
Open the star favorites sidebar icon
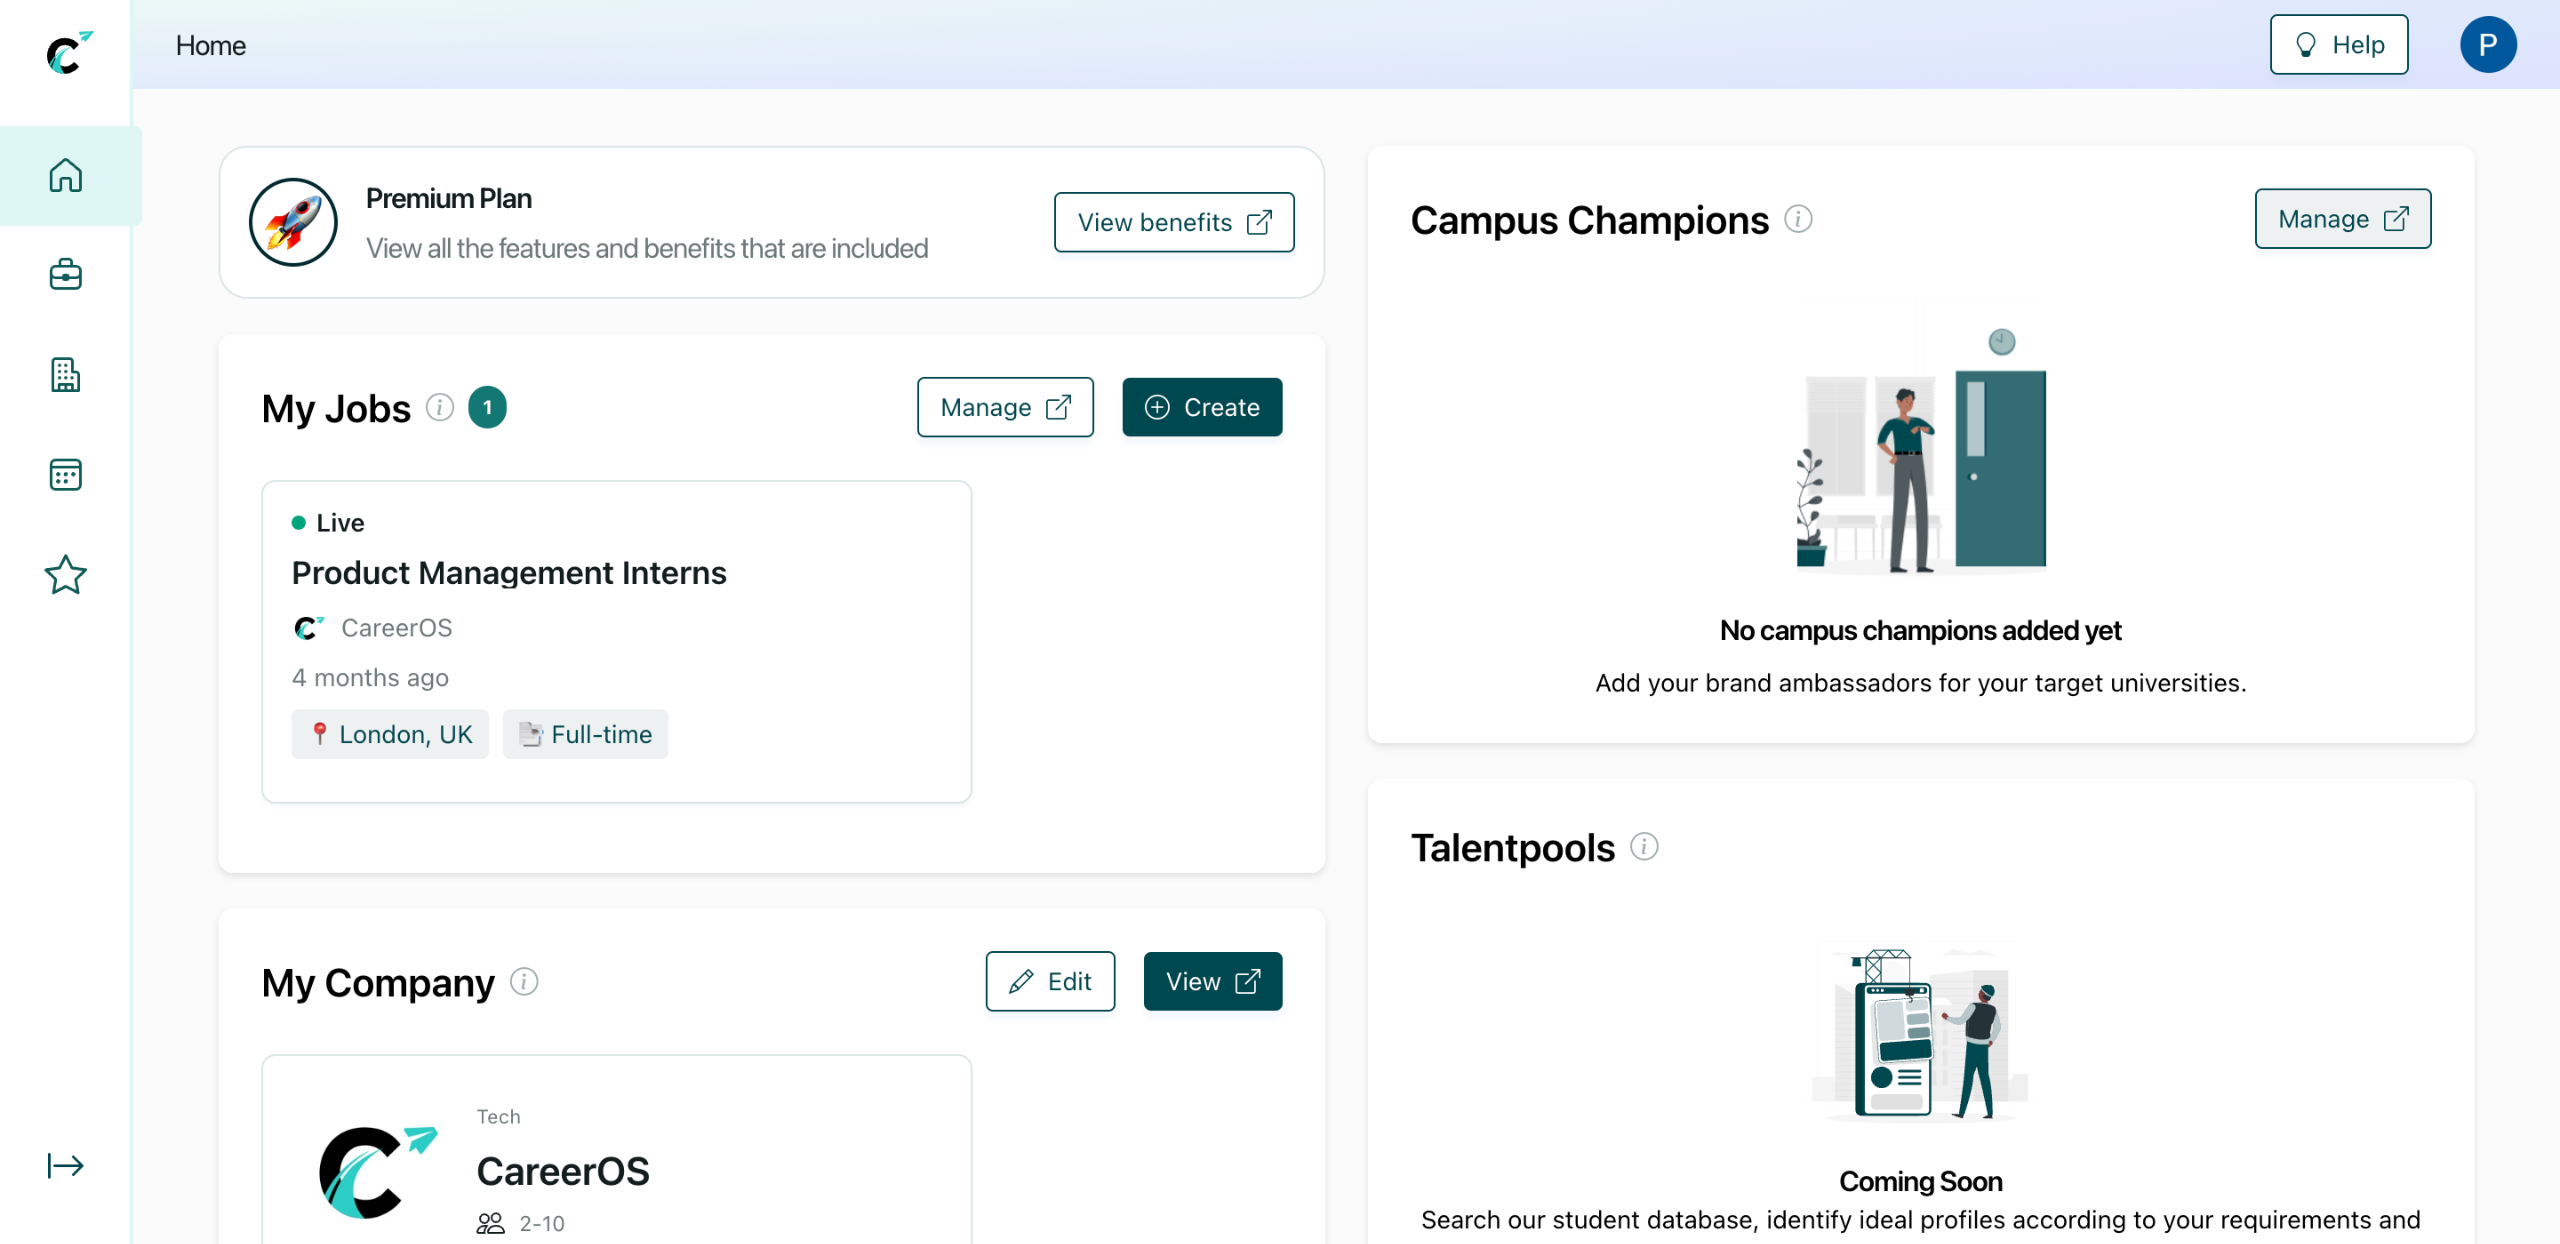click(x=66, y=575)
